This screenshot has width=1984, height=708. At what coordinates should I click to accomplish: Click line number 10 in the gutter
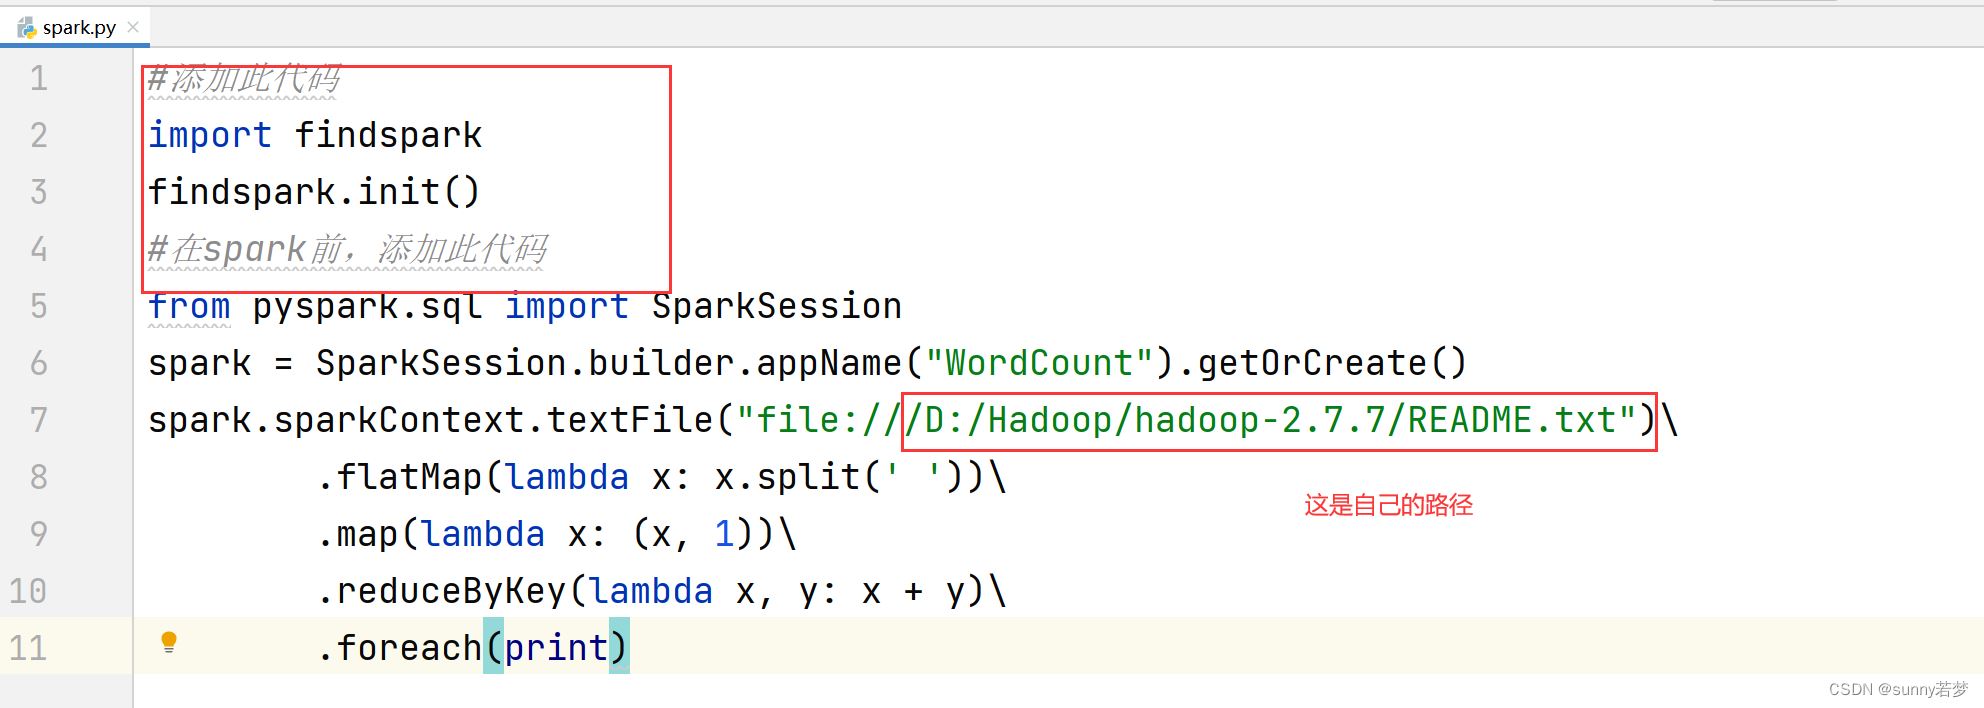tap(28, 591)
